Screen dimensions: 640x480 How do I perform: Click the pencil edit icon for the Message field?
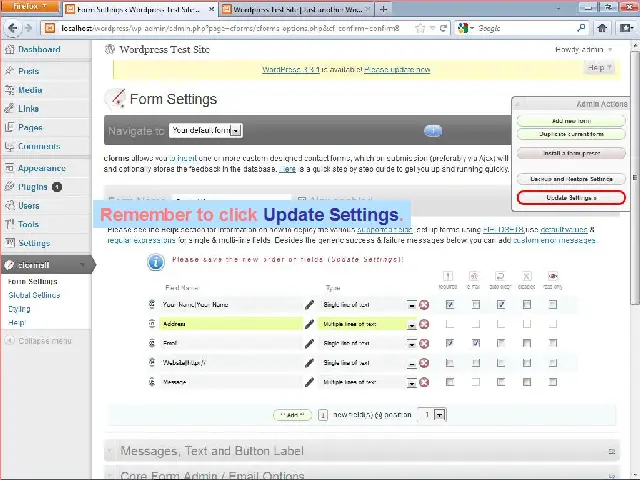[x=309, y=382]
